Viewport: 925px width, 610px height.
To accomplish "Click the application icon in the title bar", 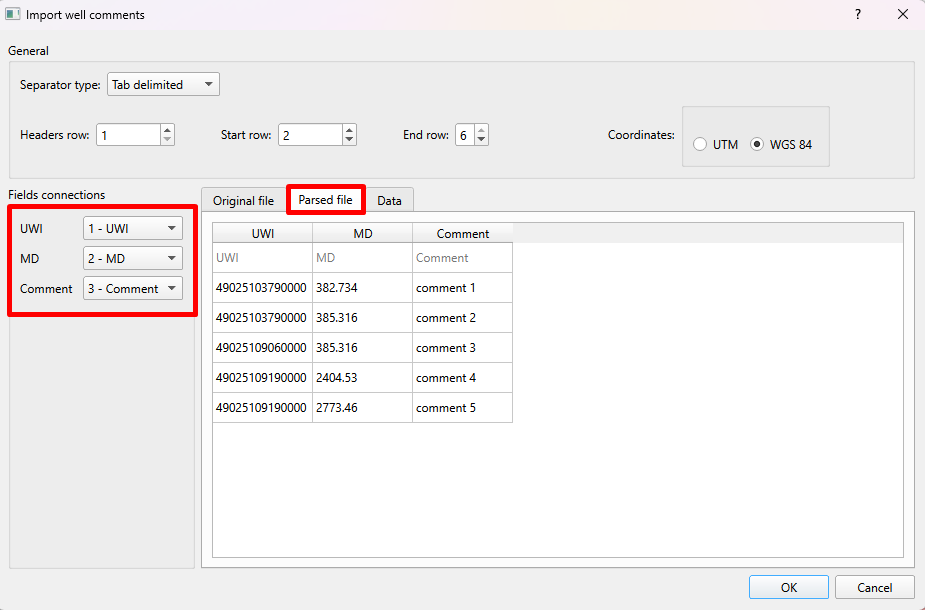I will click(x=14, y=14).
